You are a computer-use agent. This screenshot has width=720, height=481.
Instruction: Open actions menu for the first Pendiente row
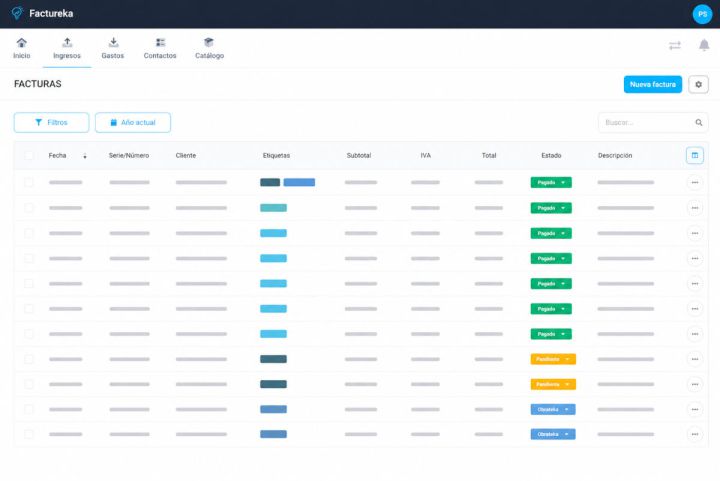pos(695,359)
